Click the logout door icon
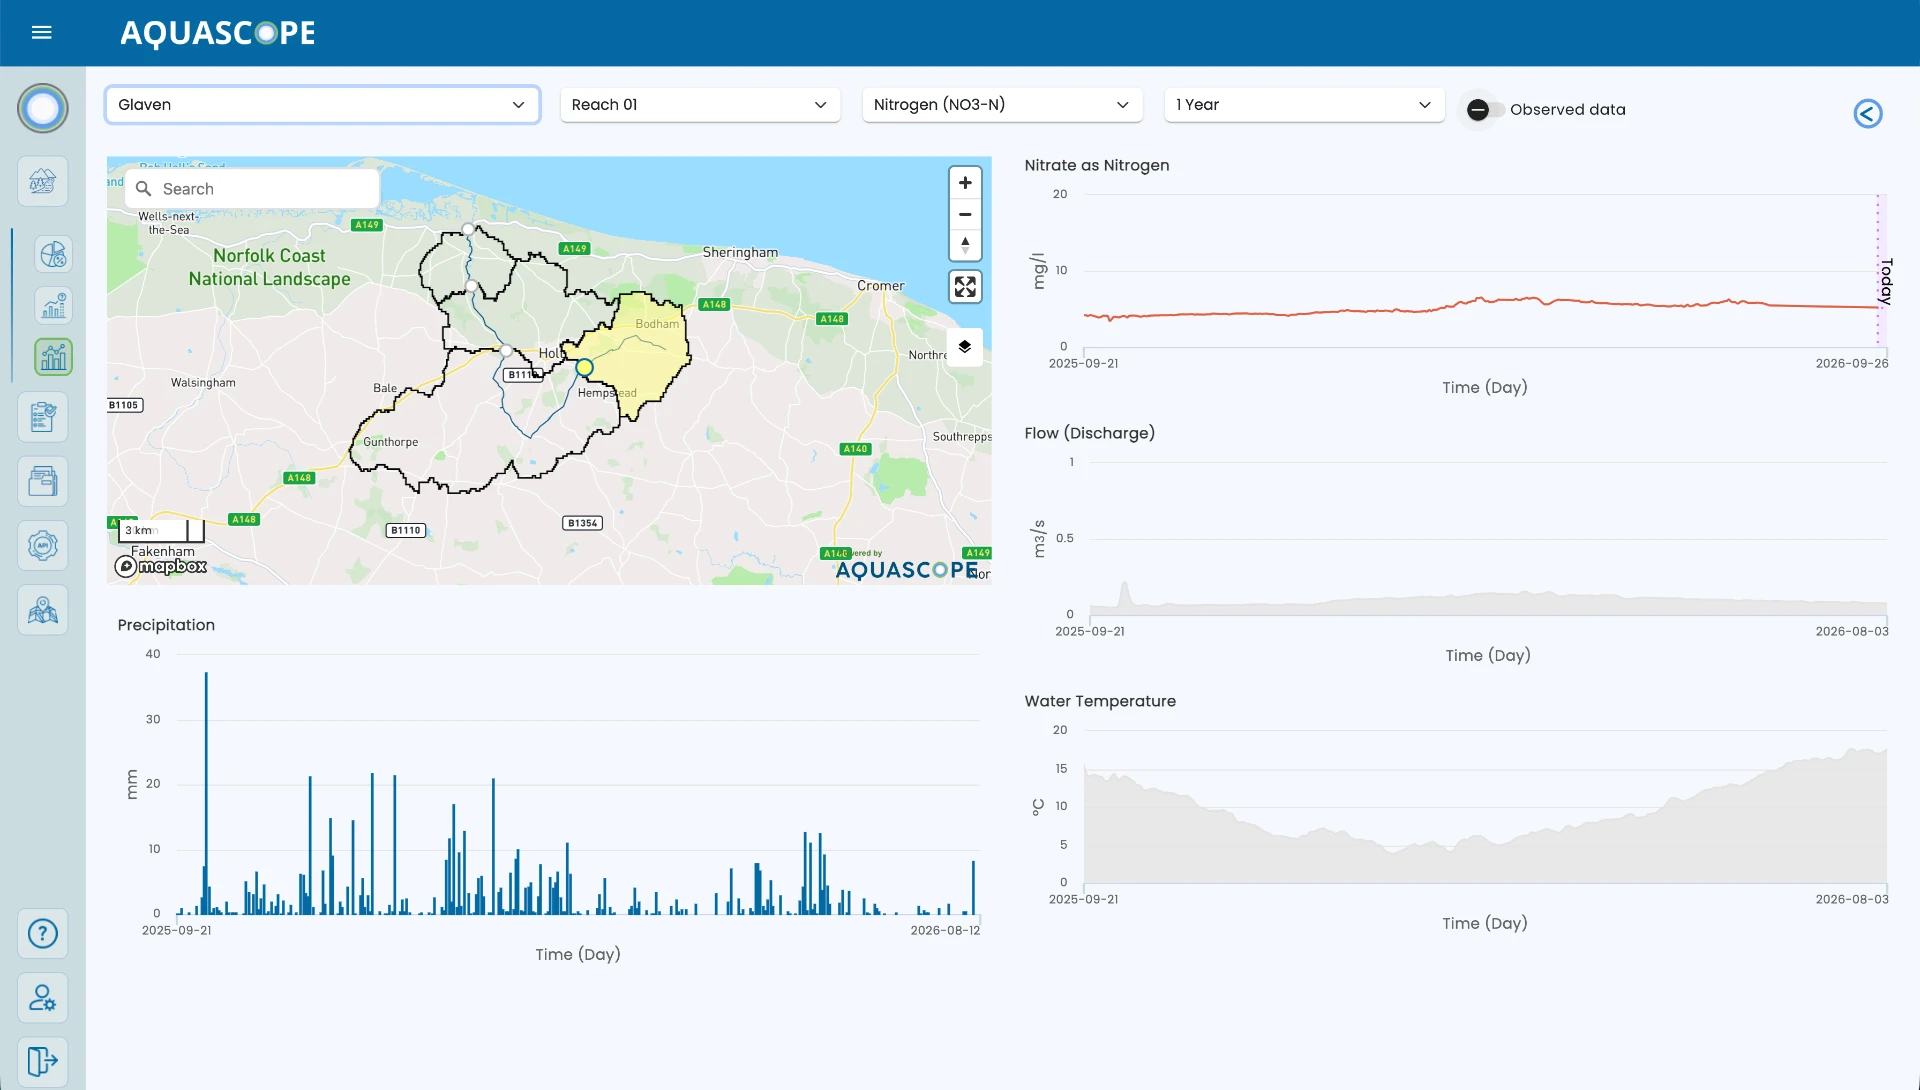This screenshot has height=1090, width=1920. click(43, 1061)
